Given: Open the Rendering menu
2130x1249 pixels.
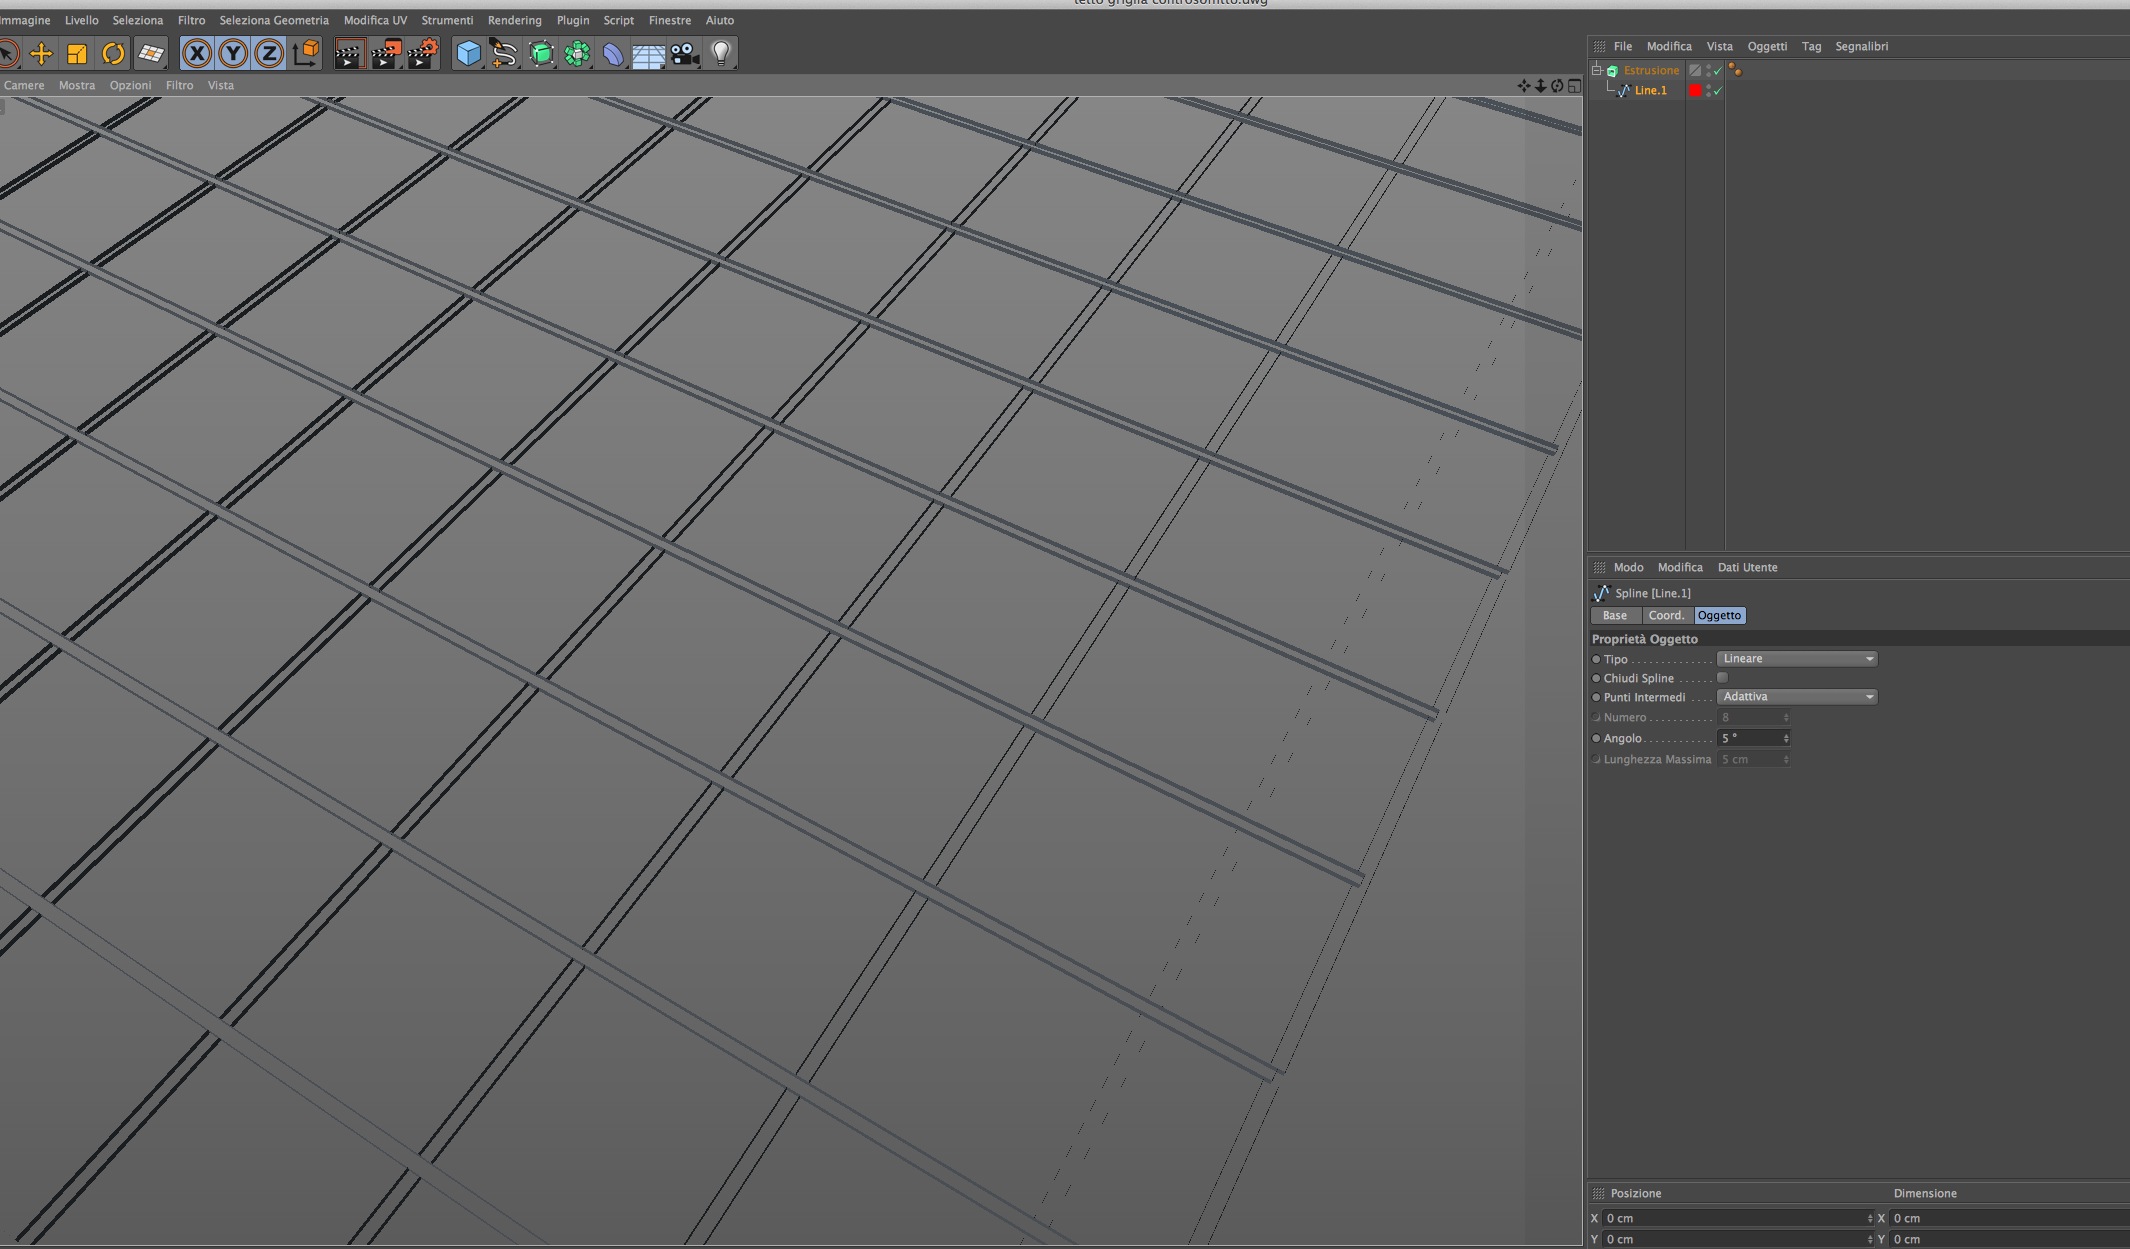Looking at the screenshot, I should [x=514, y=20].
